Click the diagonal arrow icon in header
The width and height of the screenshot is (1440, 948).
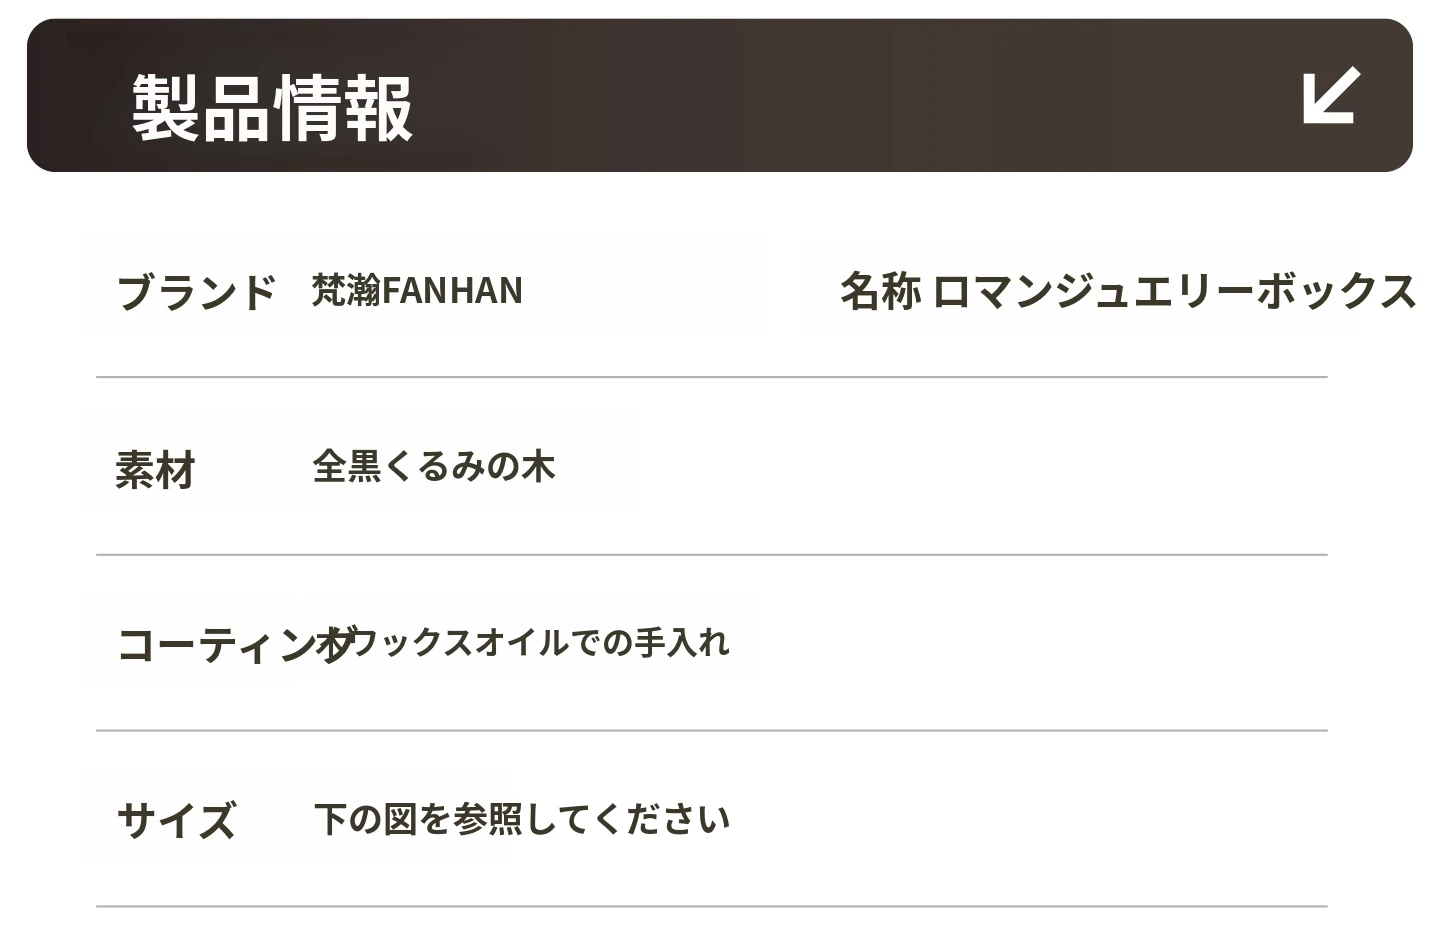1331,96
